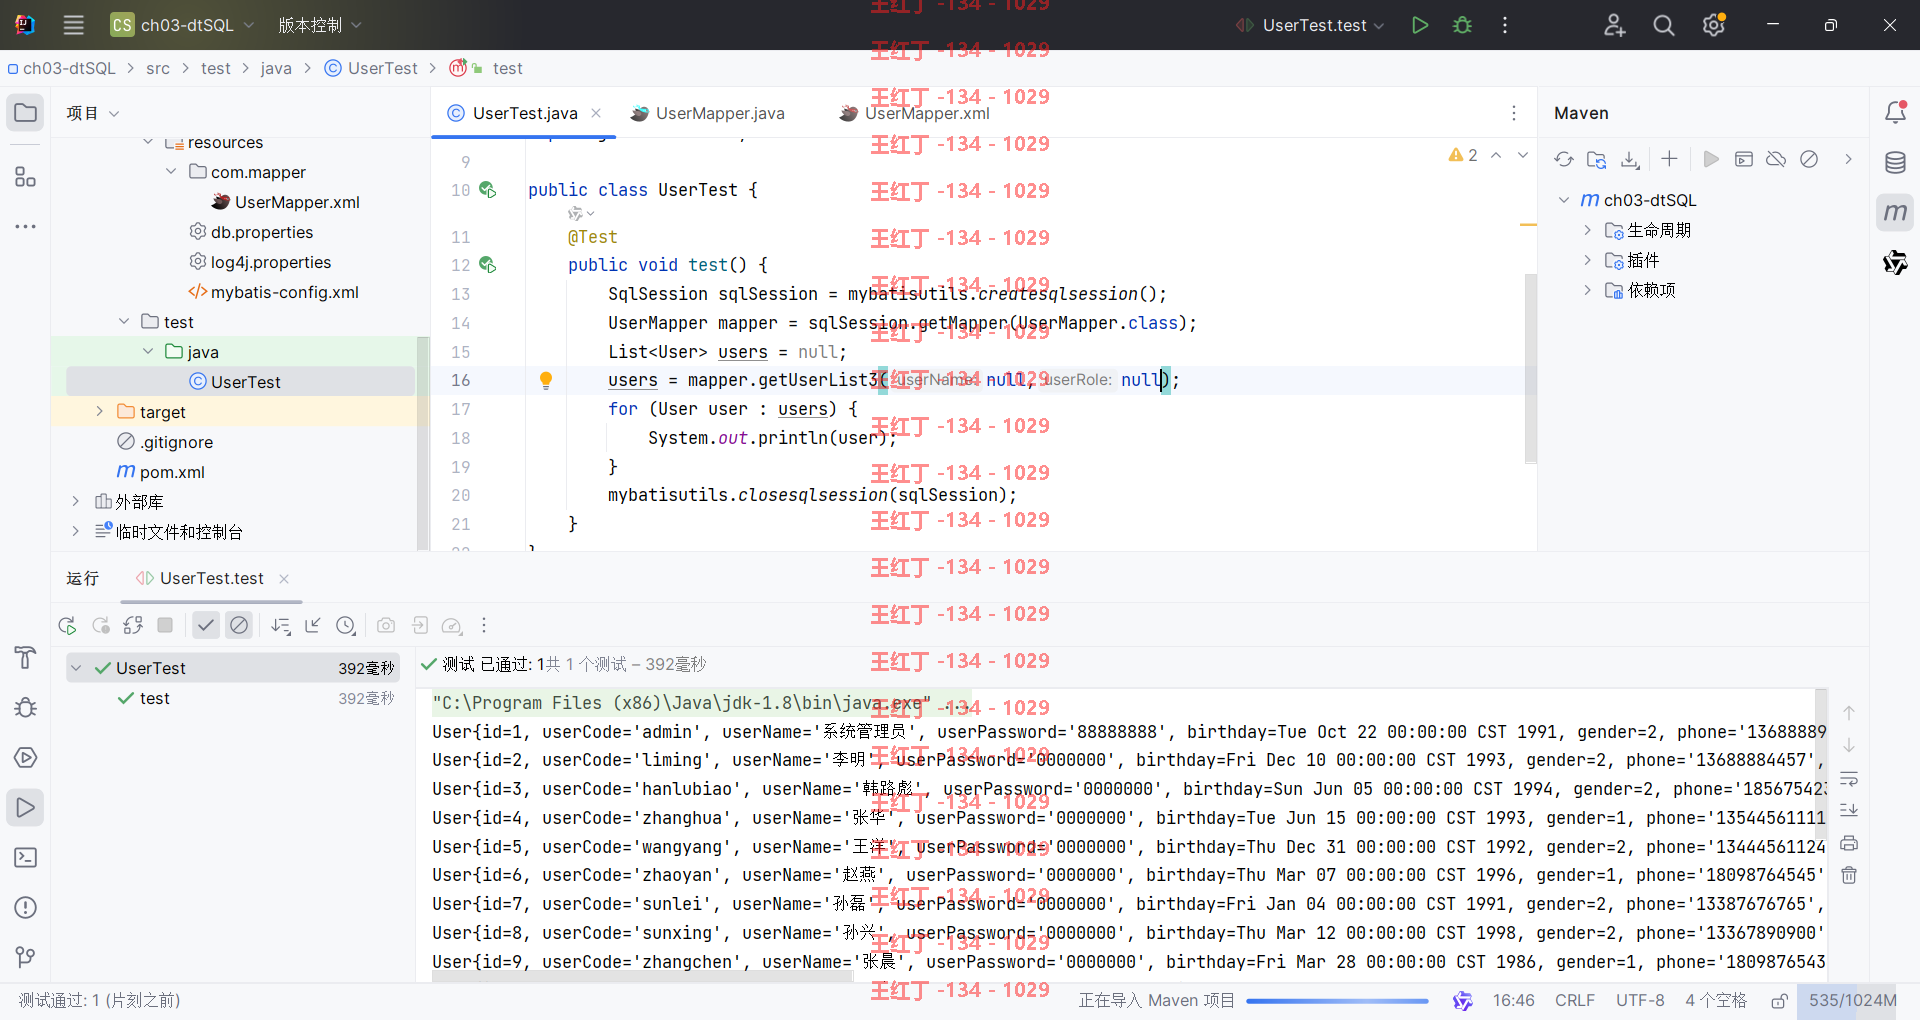
Task: Reload all Maven projects
Action: [1564, 159]
